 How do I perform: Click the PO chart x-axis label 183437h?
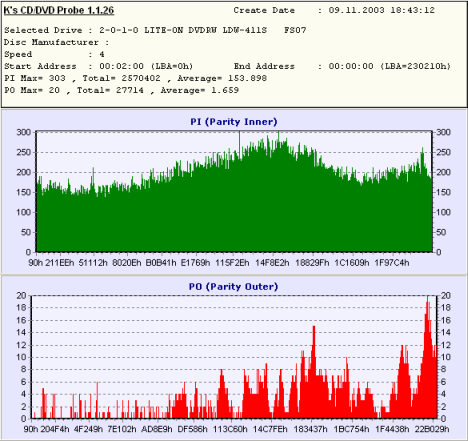(310, 429)
